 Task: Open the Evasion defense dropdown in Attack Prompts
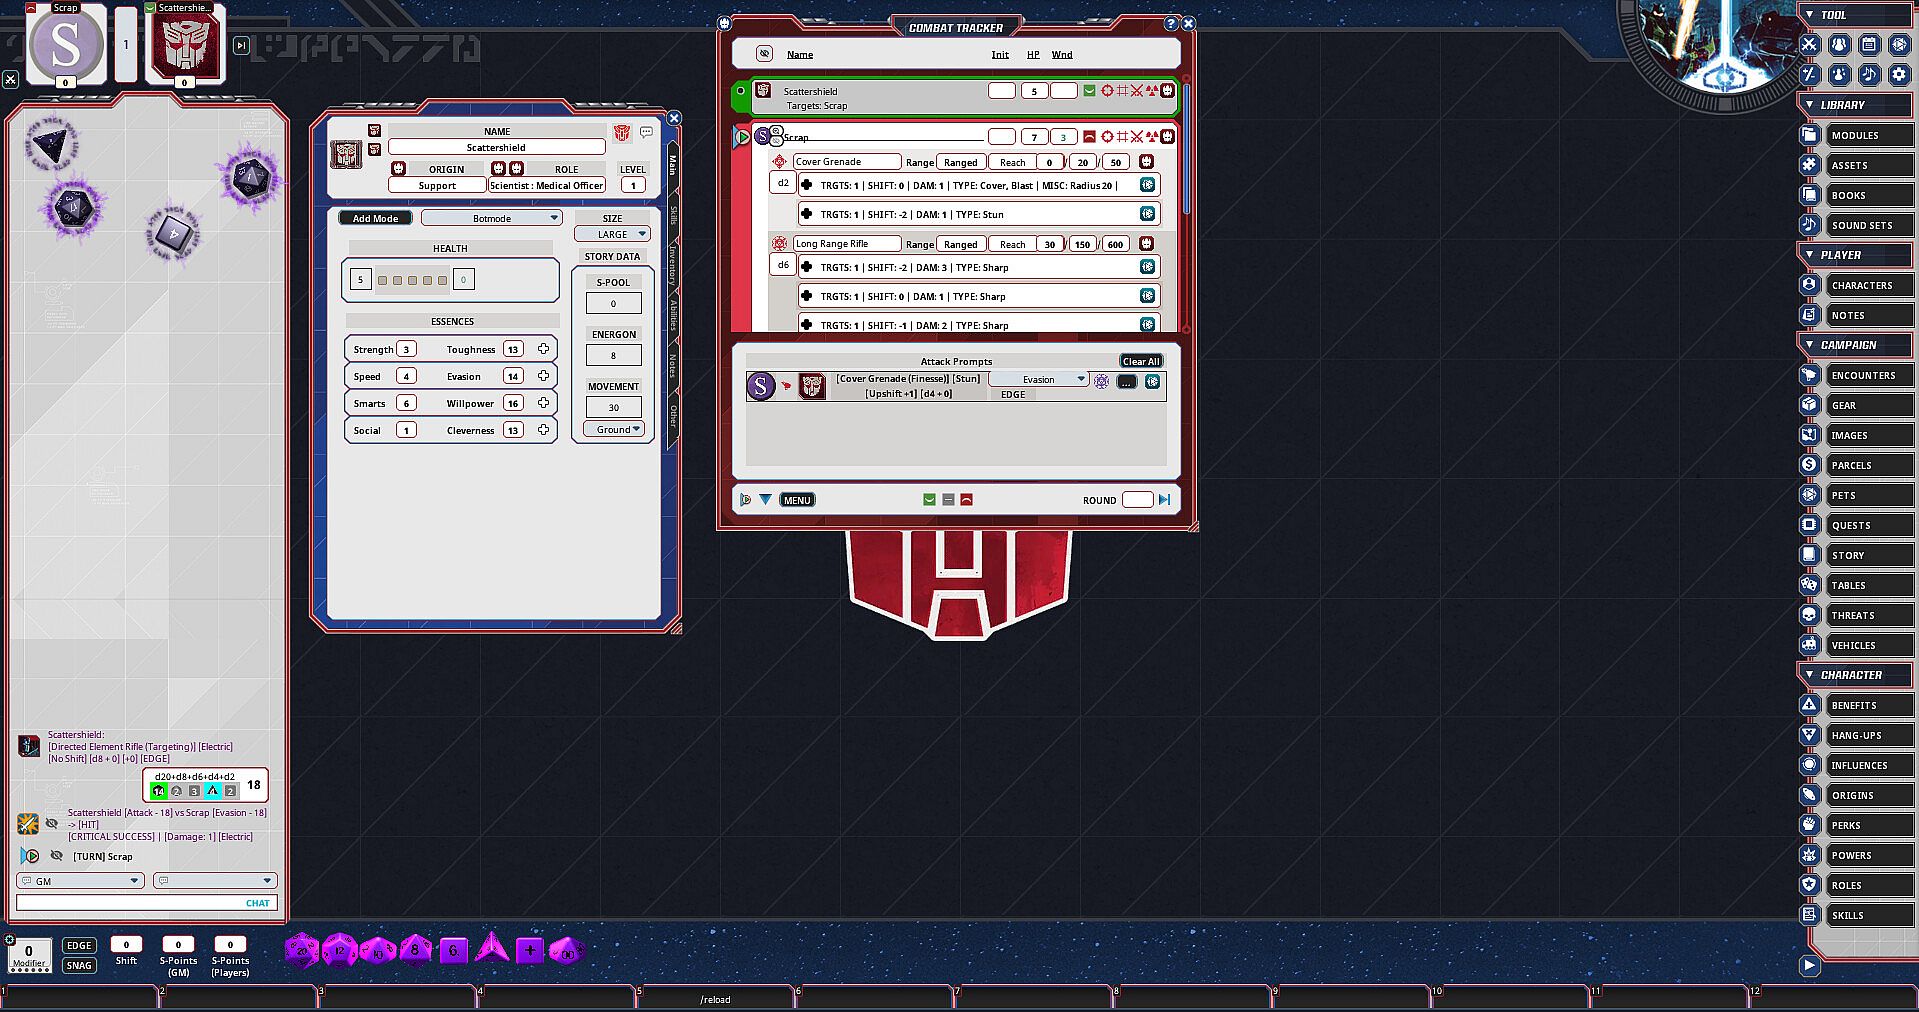coord(1039,379)
